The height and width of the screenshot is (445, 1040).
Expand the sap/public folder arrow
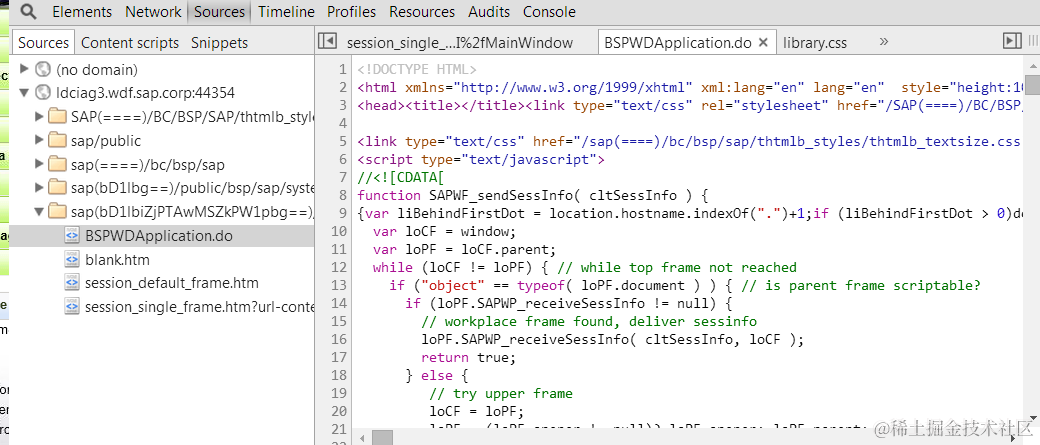tap(39, 140)
